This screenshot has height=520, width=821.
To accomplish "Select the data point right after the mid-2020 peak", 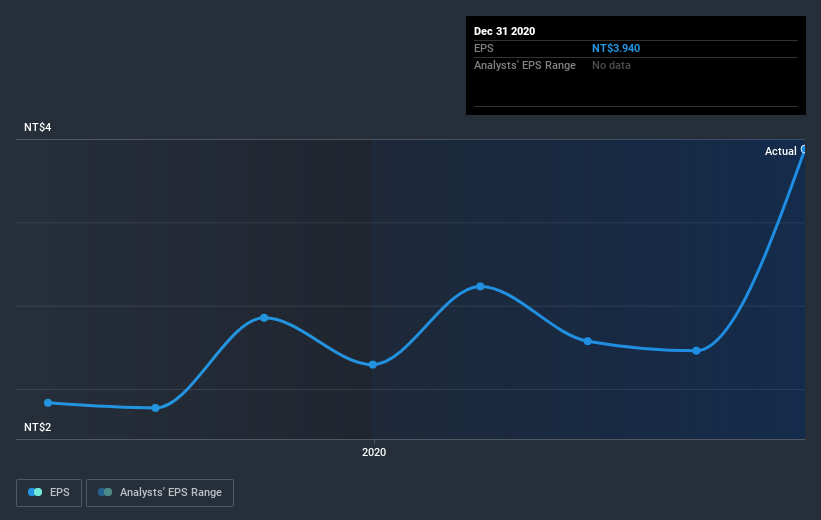I will coord(588,341).
